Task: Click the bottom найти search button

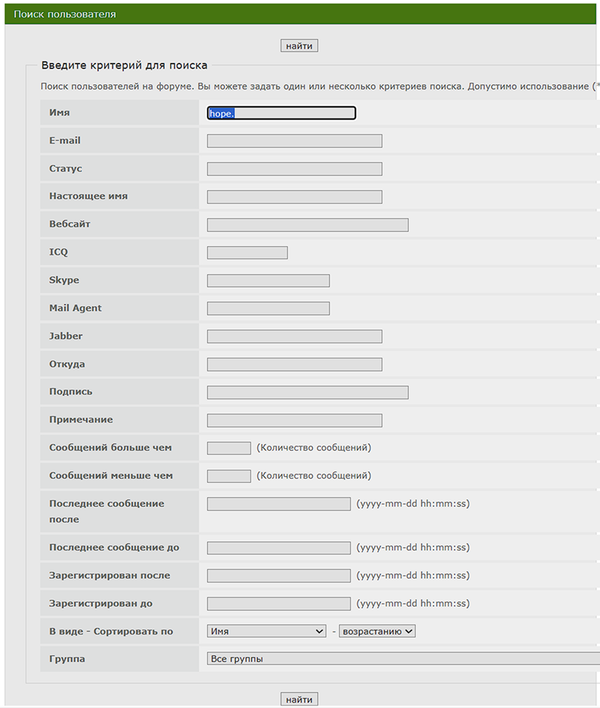Action: pos(299,699)
